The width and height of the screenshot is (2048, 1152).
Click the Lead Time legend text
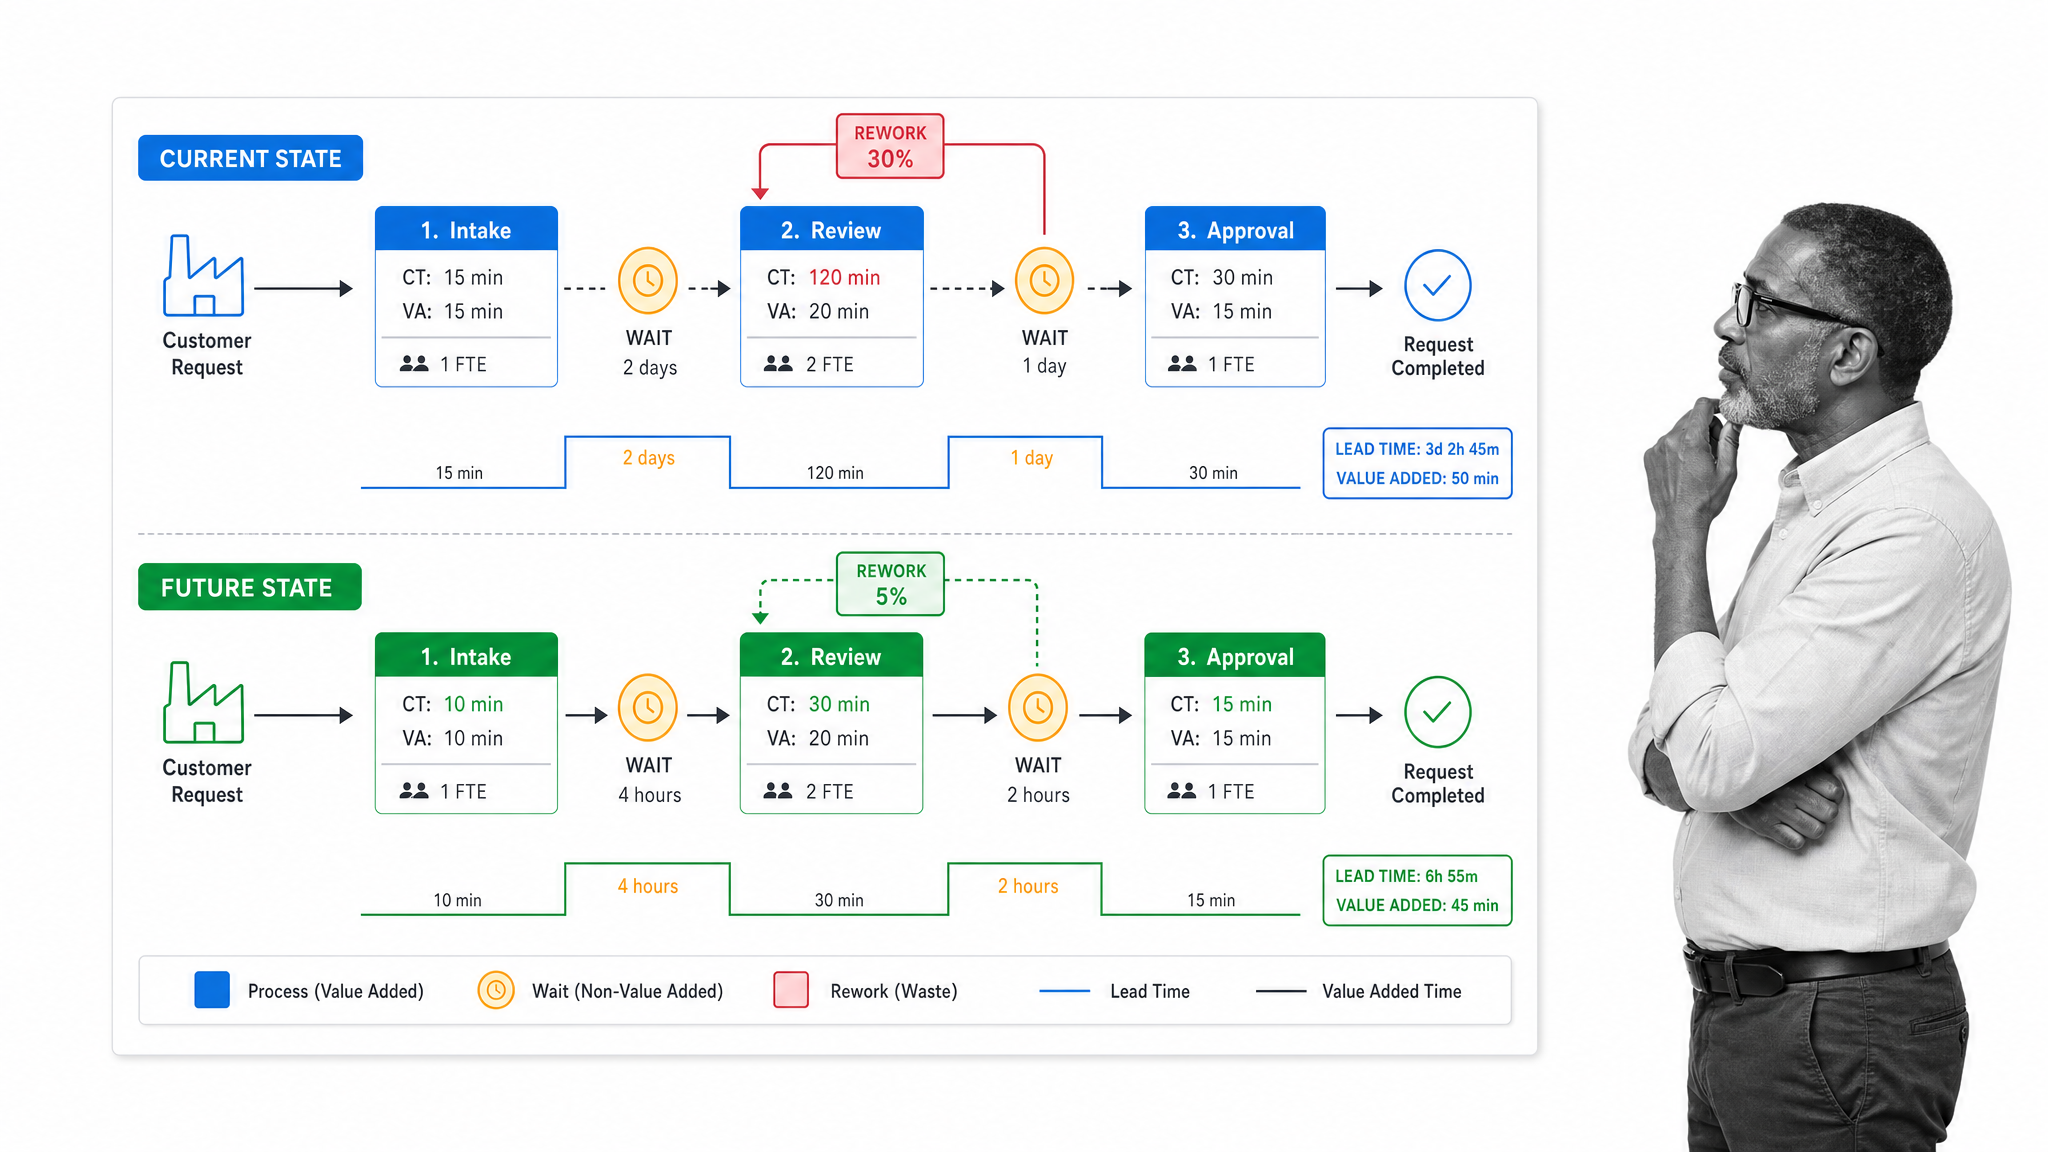point(1150,991)
